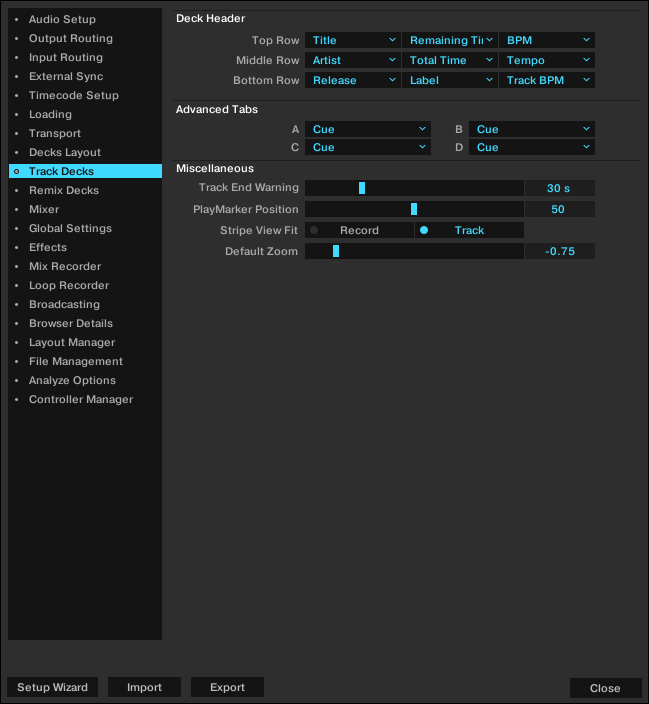Image resolution: width=649 pixels, height=704 pixels.
Task: Select the highlighted Track Decks entry
Action: pyautogui.click(x=85, y=171)
